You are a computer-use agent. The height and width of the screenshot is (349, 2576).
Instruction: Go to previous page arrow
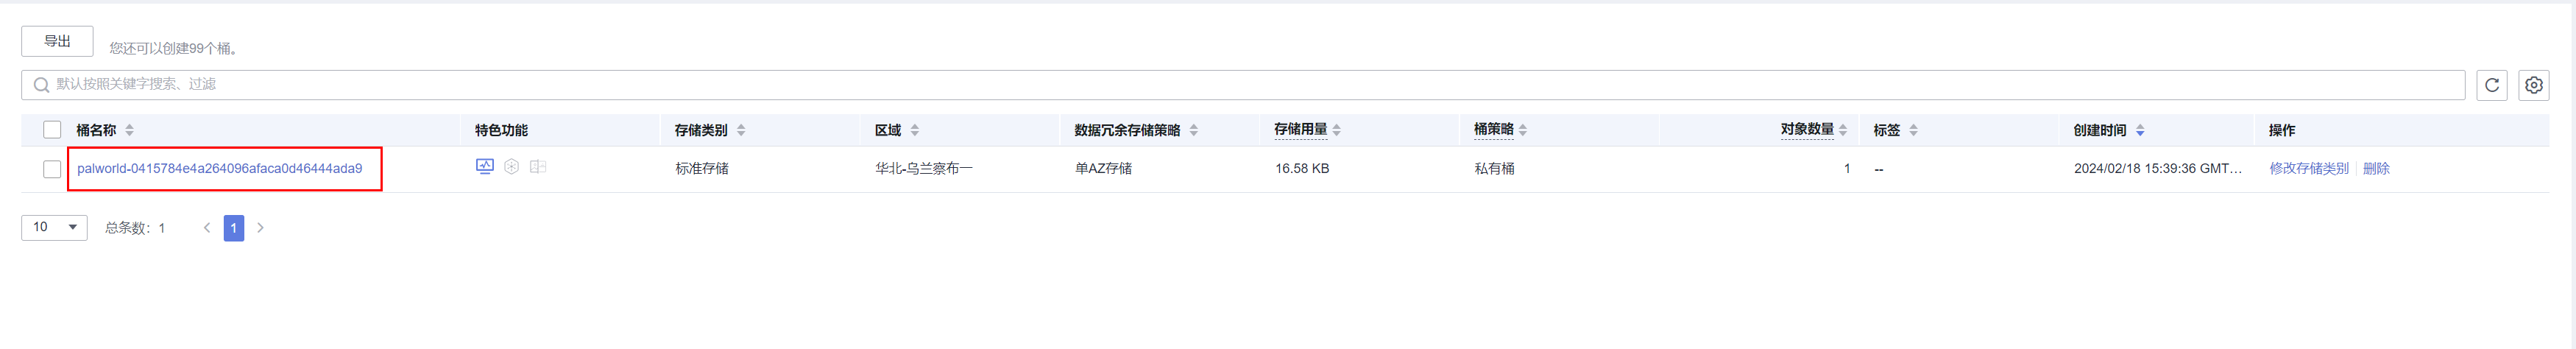click(207, 228)
